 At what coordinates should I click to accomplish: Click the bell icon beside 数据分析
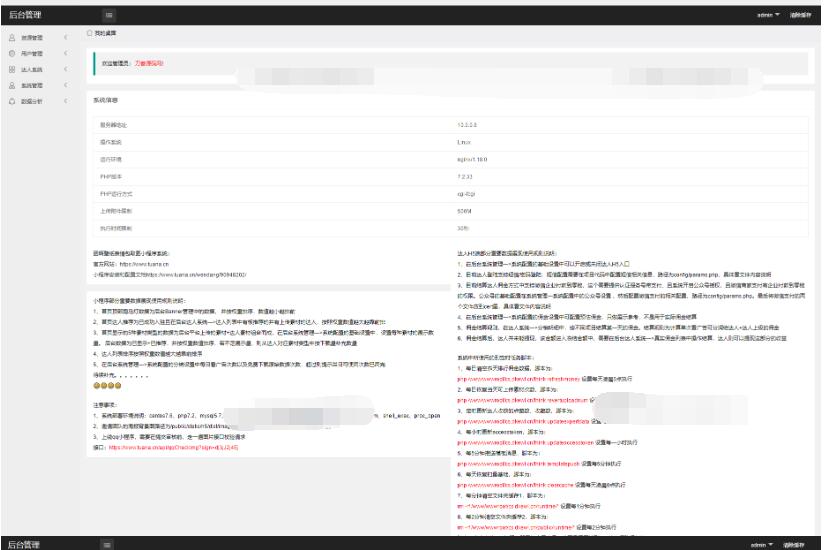click(12, 101)
